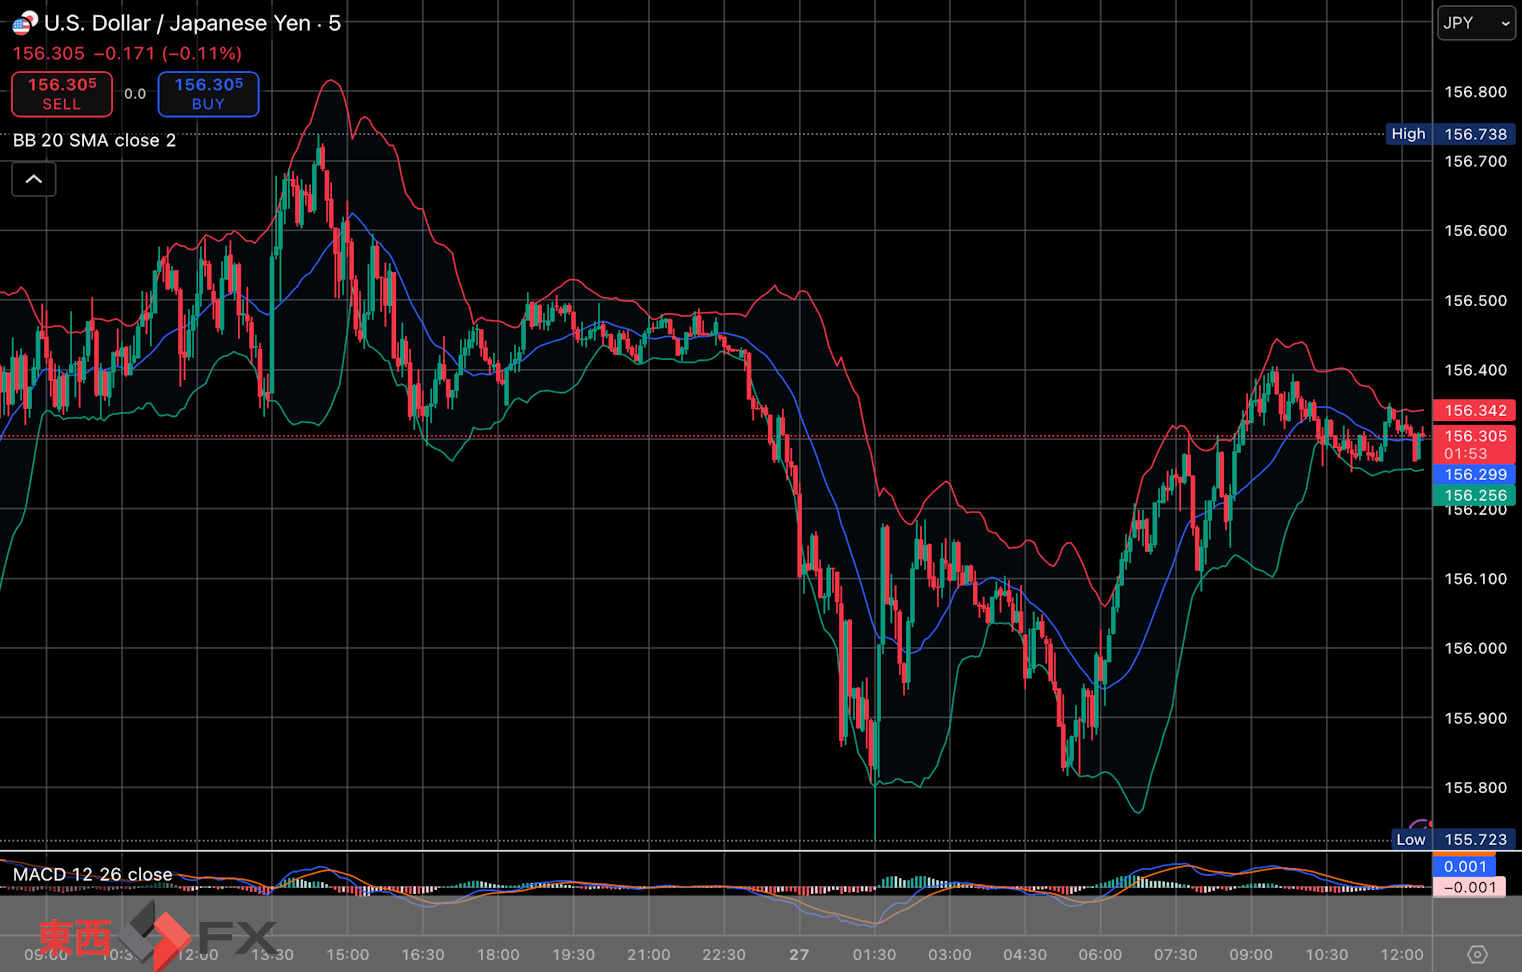Viewport: 1522px width, 972px height.
Task: Click the 東西FX watermark logo
Action: 155,937
